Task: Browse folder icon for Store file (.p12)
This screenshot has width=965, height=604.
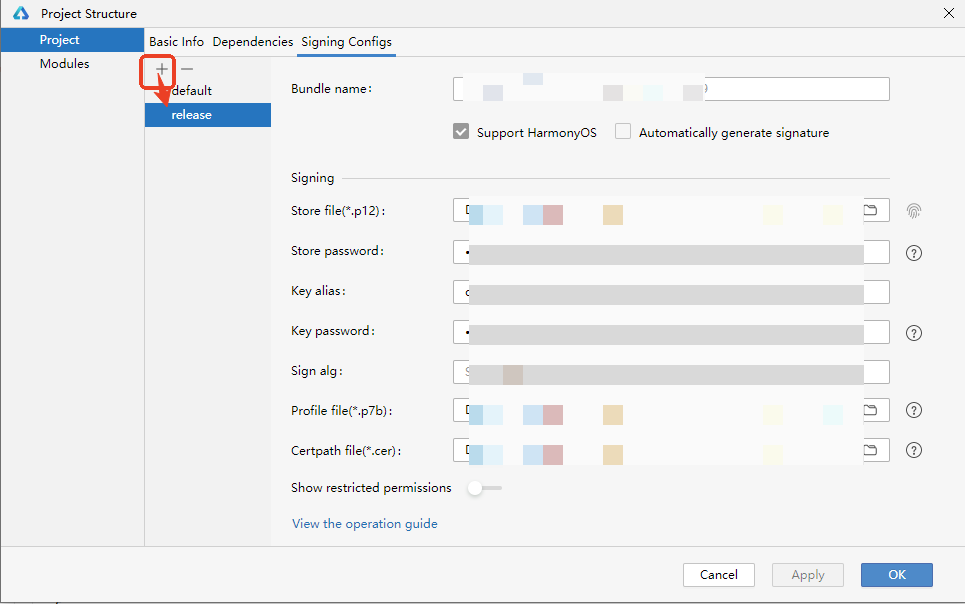Action: coord(870,211)
